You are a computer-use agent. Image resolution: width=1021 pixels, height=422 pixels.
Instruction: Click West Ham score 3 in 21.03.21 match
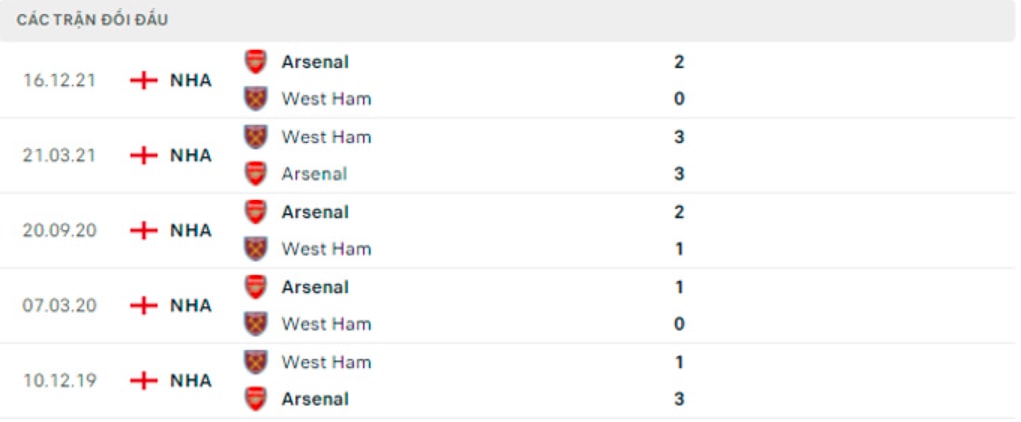pos(679,137)
